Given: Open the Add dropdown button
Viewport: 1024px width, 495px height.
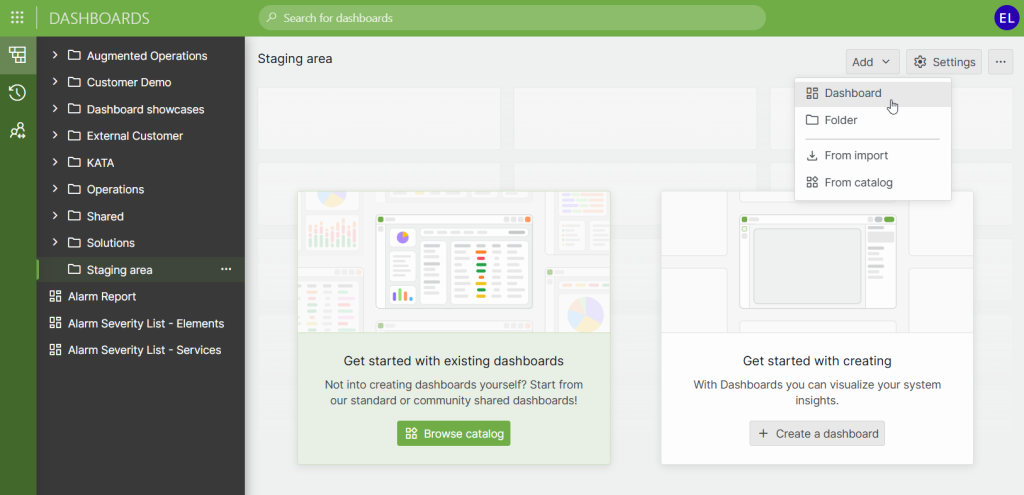Looking at the screenshot, I should tap(872, 62).
